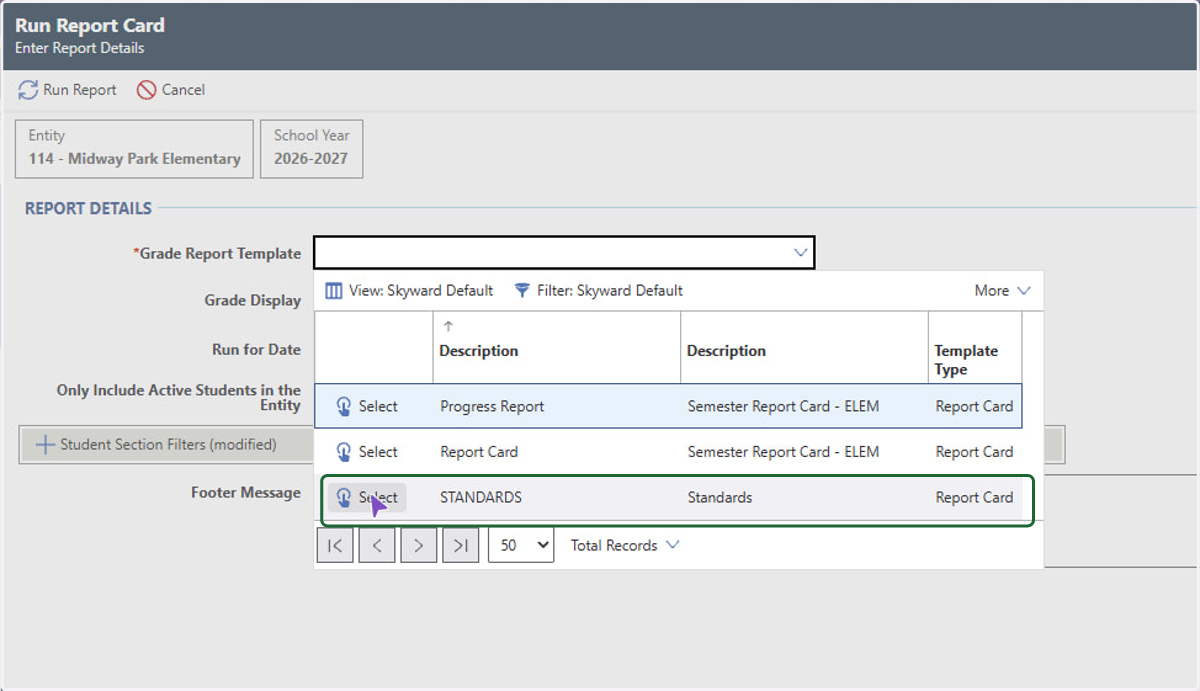The height and width of the screenshot is (691, 1200).
Task: Click the Run Report refresh icon
Action: pos(28,90)
